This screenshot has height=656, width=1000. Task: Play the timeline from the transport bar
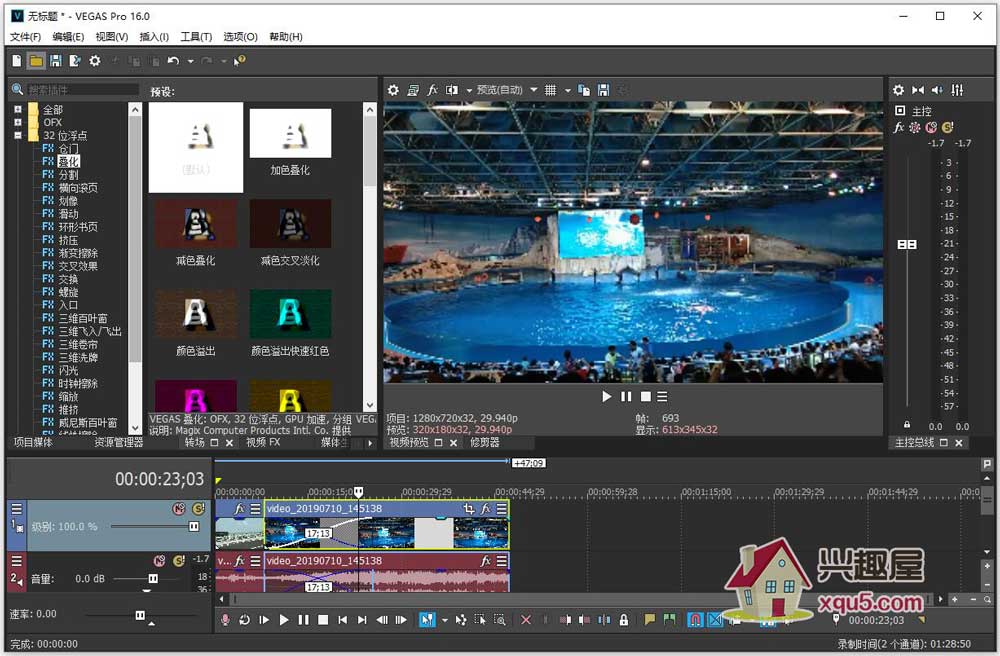point(284,619)
